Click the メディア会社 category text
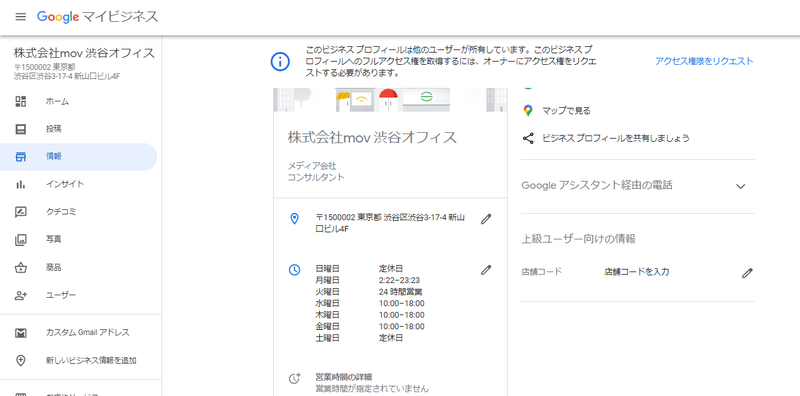Viewport: 800px width, 396px height. (312, 166)
